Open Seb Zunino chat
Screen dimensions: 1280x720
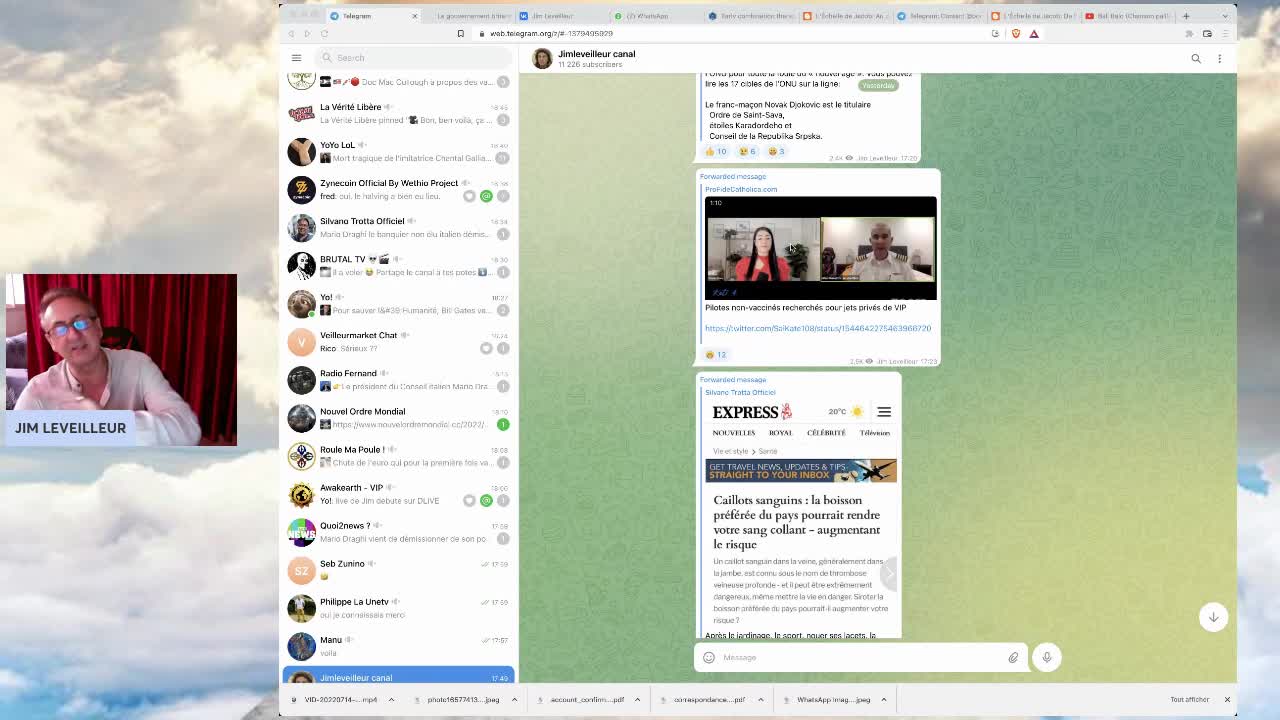399,569
